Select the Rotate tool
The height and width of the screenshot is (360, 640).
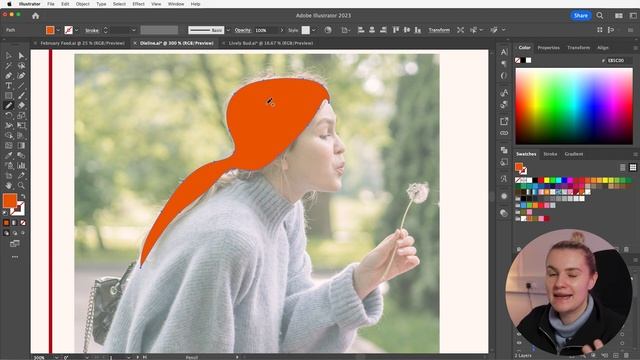click(x=9, y=116)
